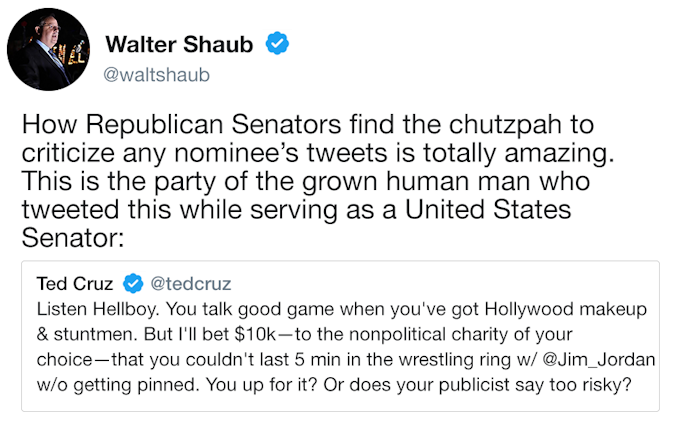Open the @waltshaub handle link
Viewport: 684px width, 427px height.
[157, 75]
